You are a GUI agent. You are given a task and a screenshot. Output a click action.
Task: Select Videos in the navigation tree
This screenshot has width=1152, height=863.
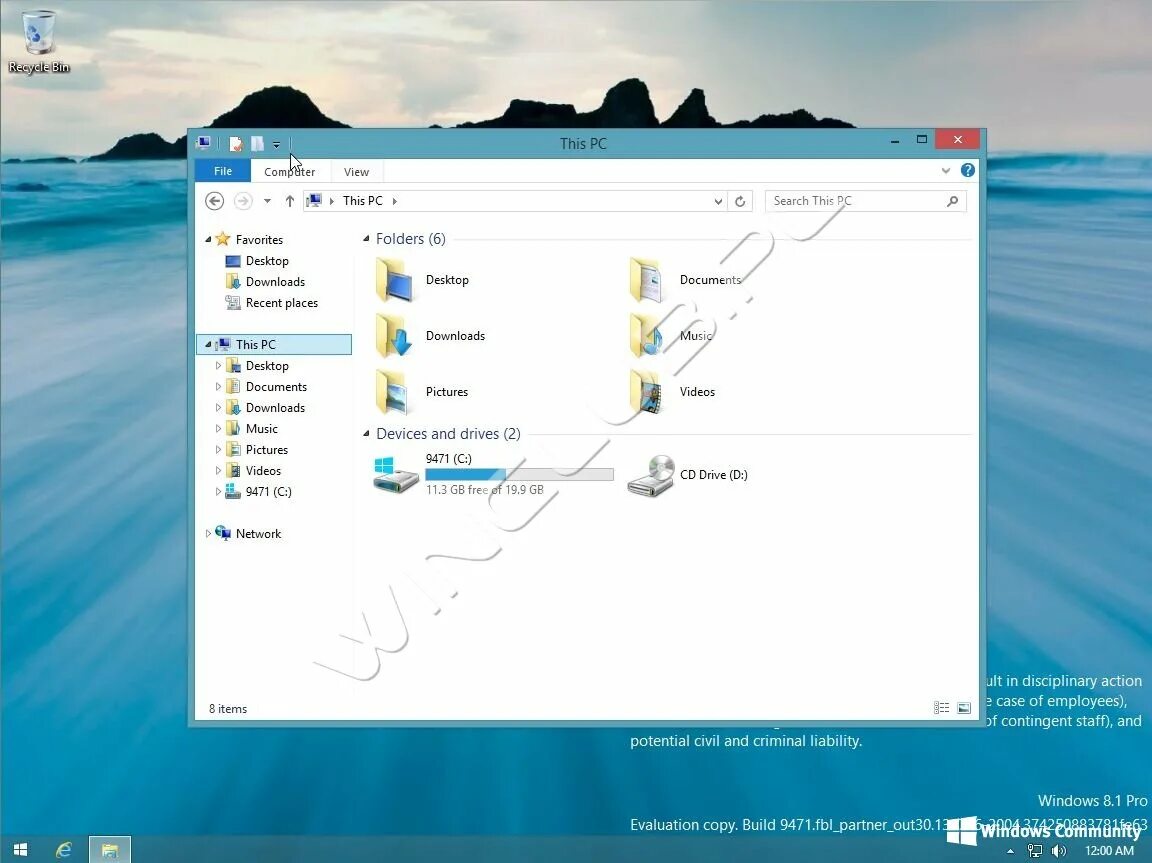(x=263, y=471)
